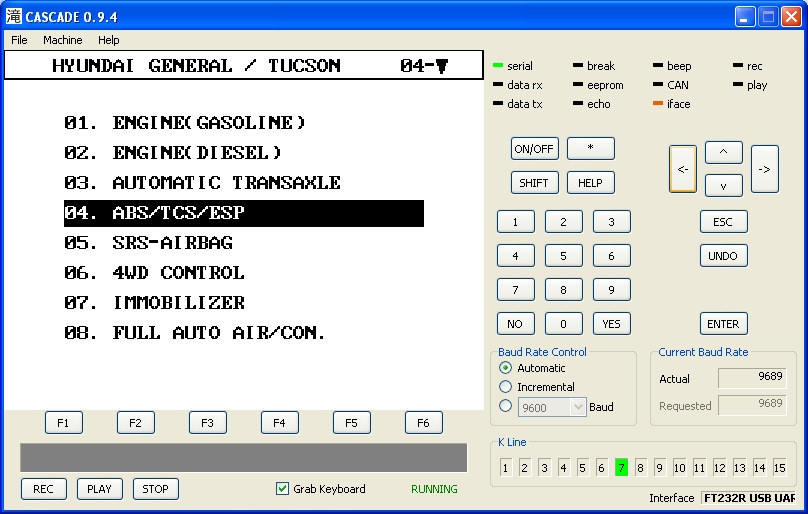Click the F1 function key button
Screen dimensions: 808x514
pos(63,423)
